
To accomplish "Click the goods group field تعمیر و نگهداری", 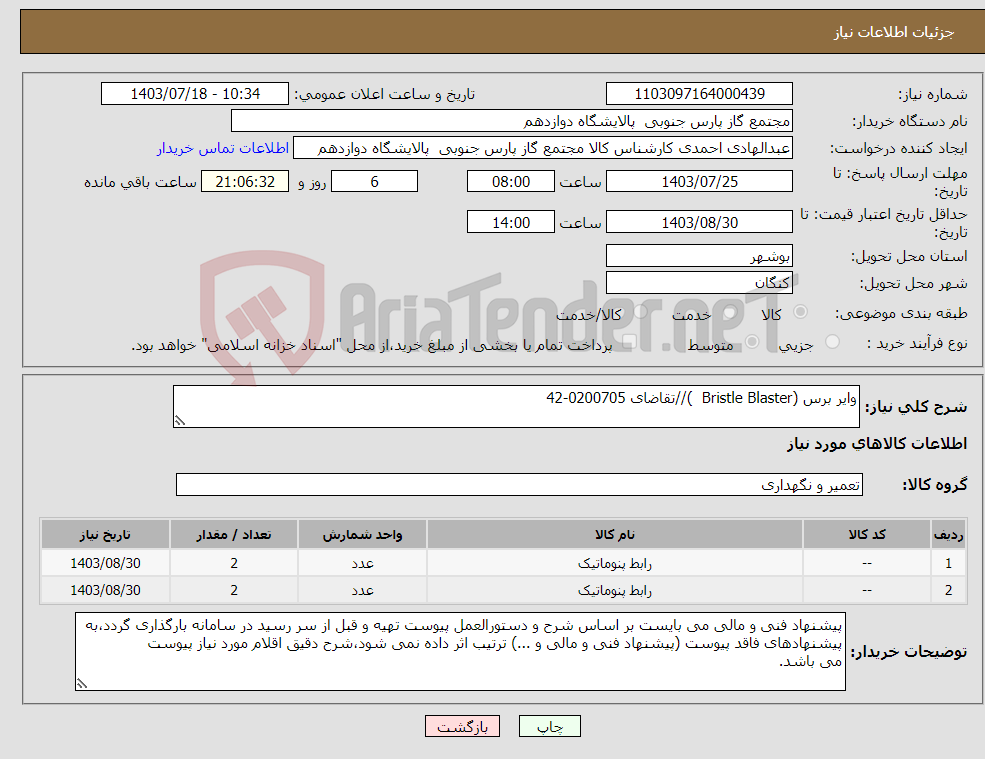I will pos(520,484).
